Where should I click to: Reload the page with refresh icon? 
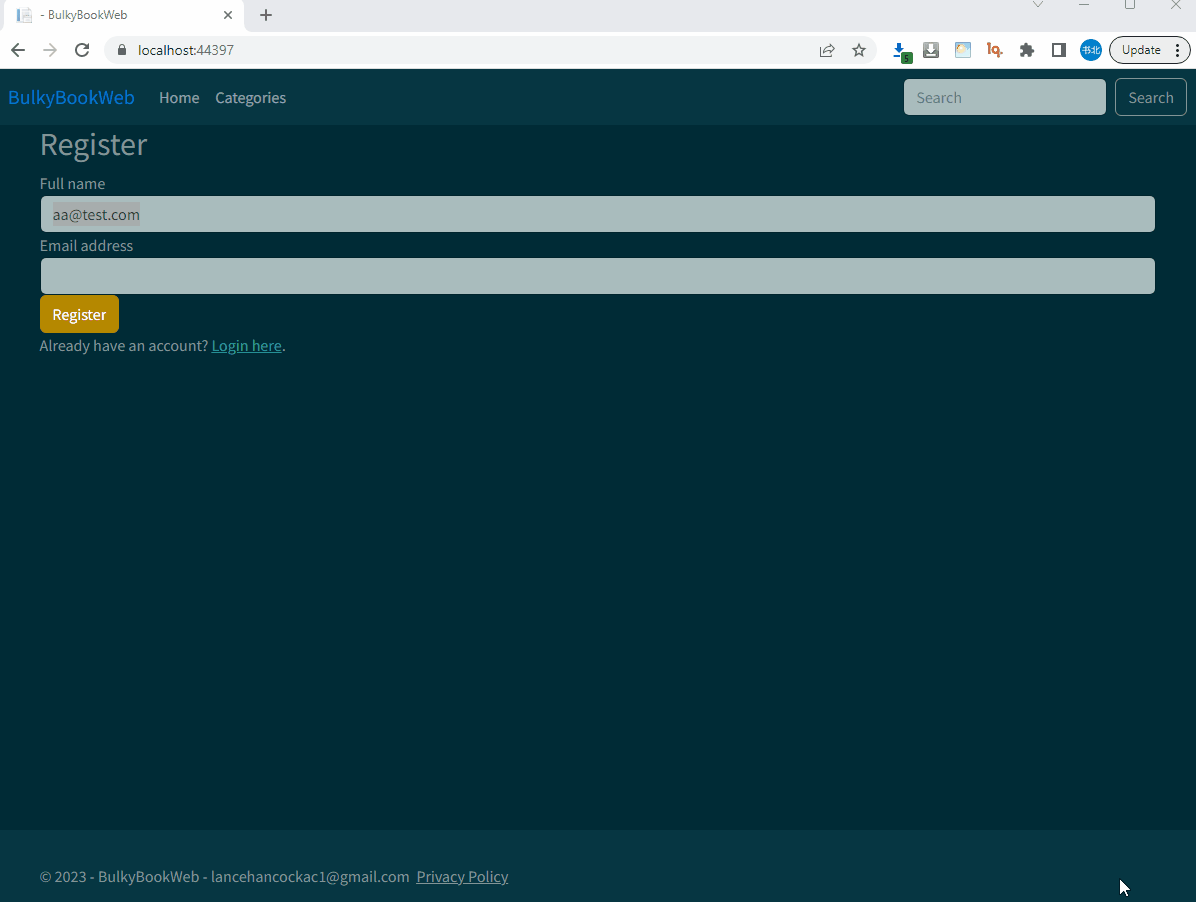click(82, 49)
